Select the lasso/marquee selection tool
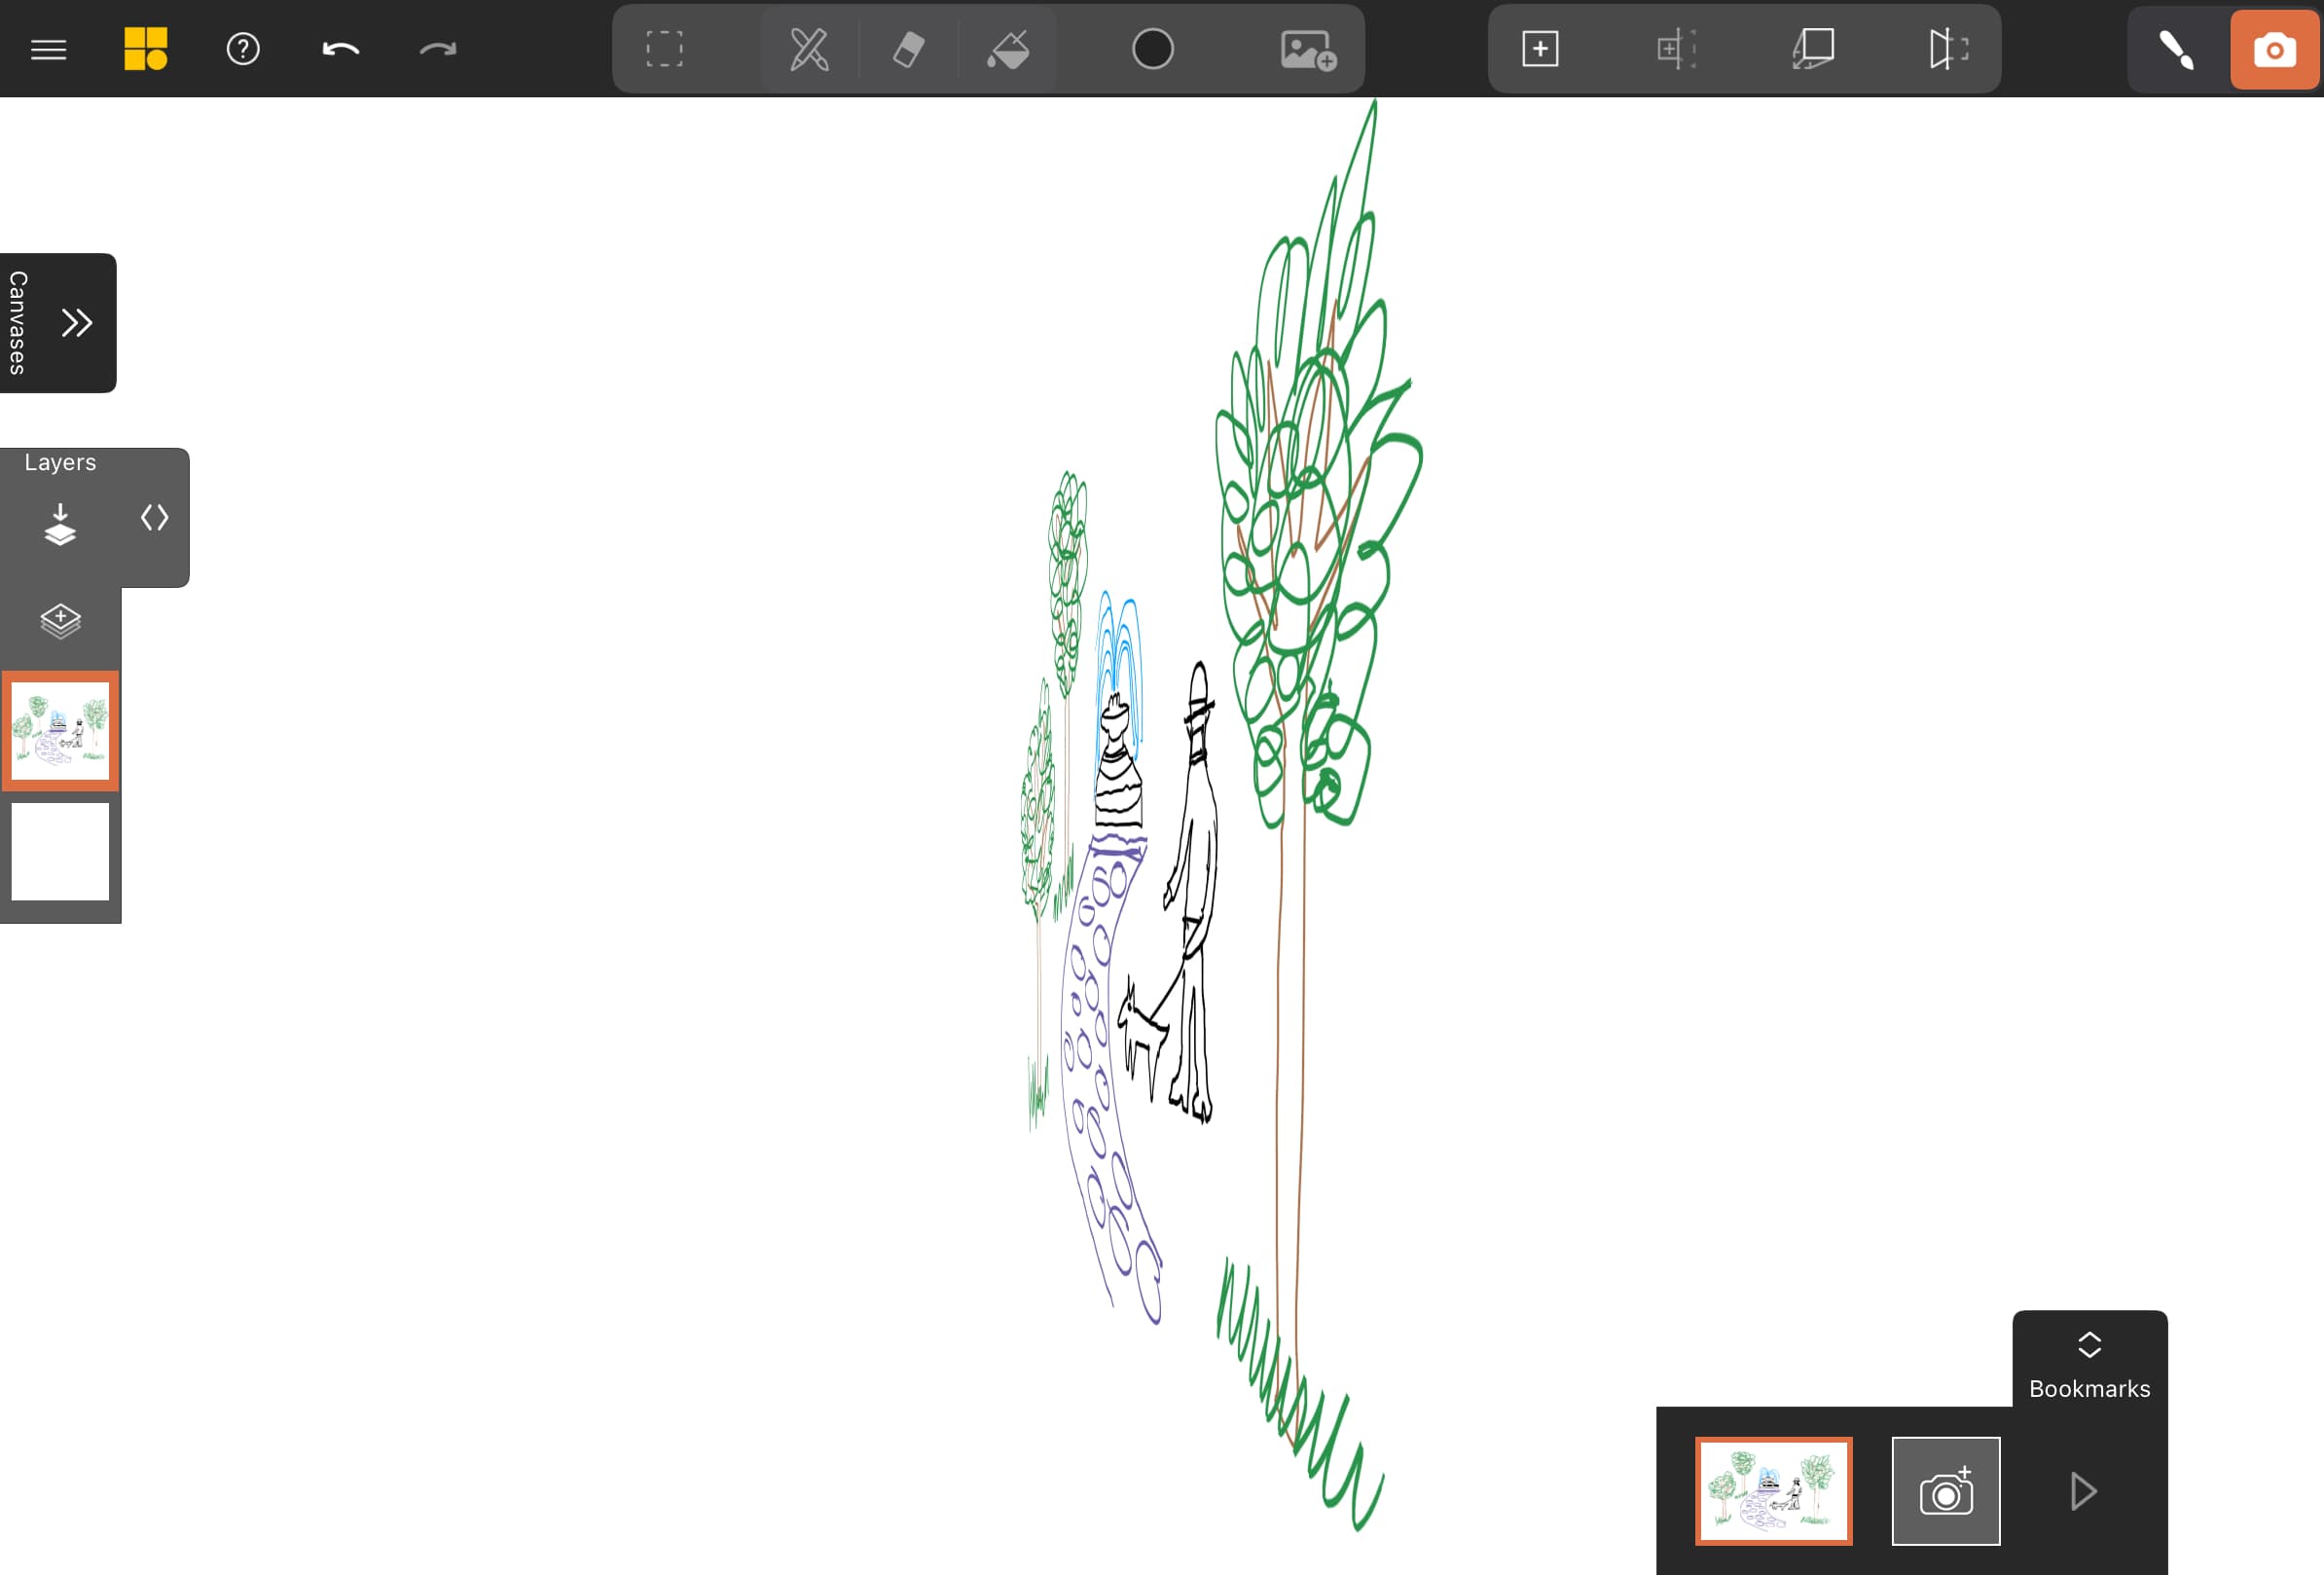Viewport: 2324px width, 1575px height. point(664,50)
